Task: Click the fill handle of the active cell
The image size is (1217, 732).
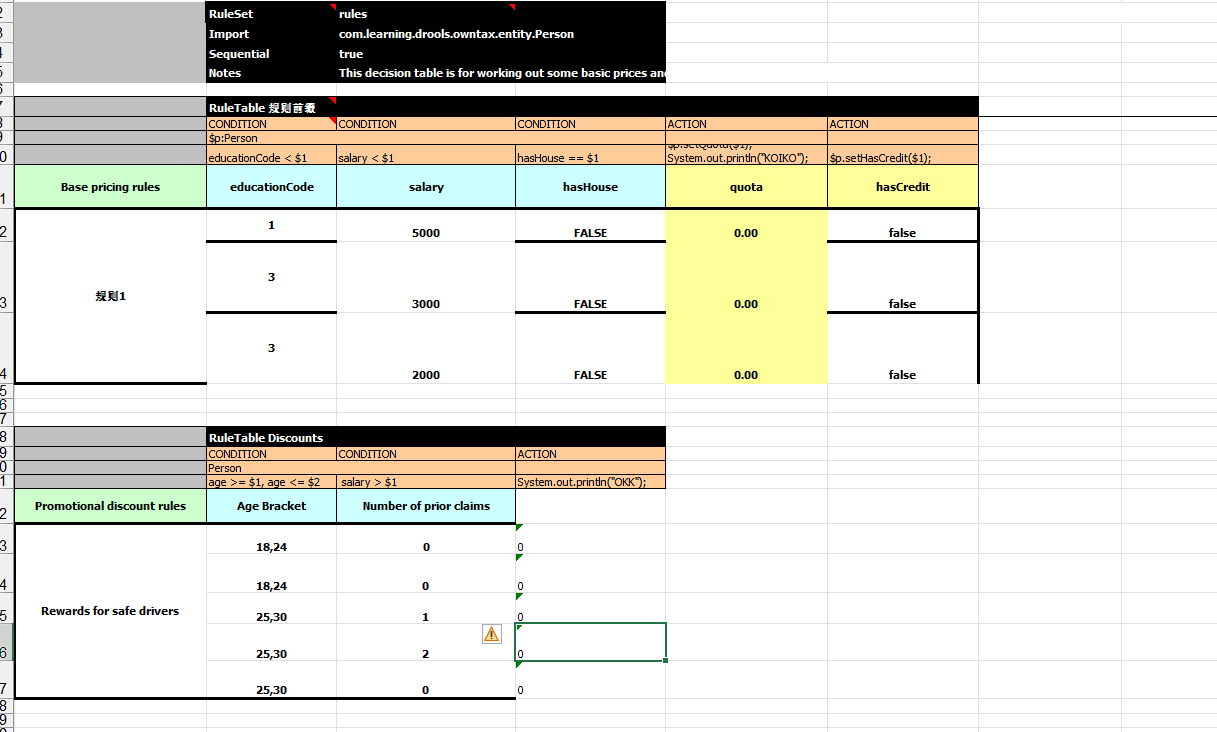Action: [x=665, y=660]
